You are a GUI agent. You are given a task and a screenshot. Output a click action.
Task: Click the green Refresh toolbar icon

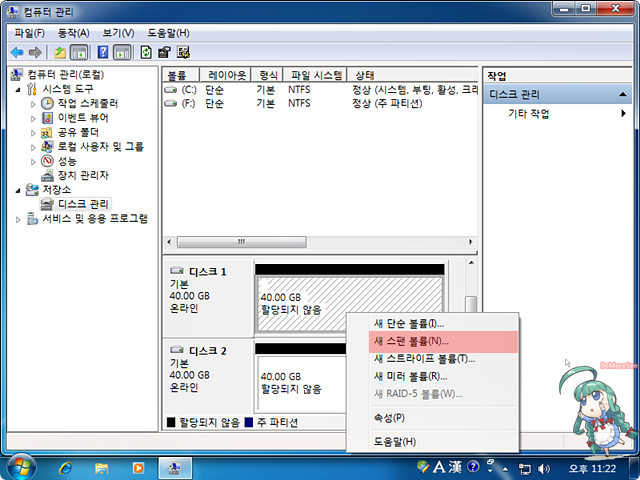point(147,52)
